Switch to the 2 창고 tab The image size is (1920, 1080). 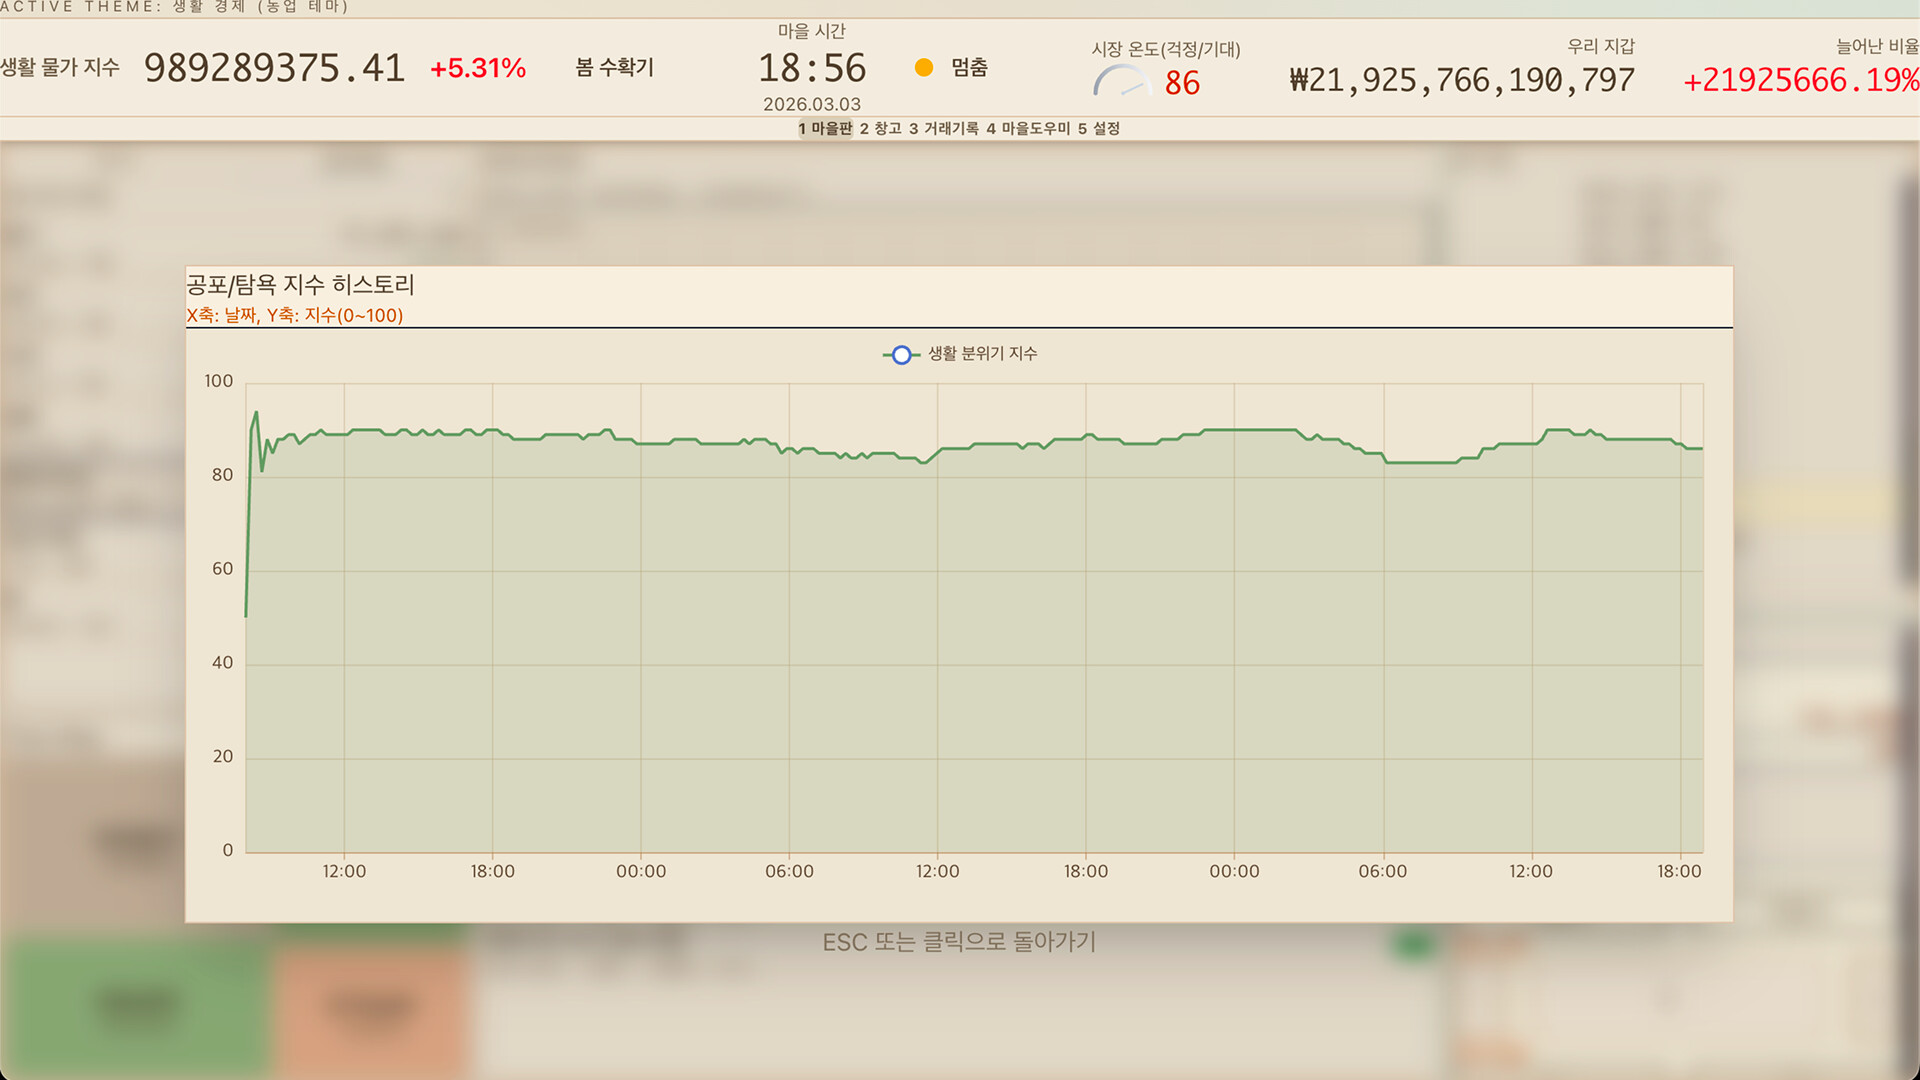tap(881, 129)
